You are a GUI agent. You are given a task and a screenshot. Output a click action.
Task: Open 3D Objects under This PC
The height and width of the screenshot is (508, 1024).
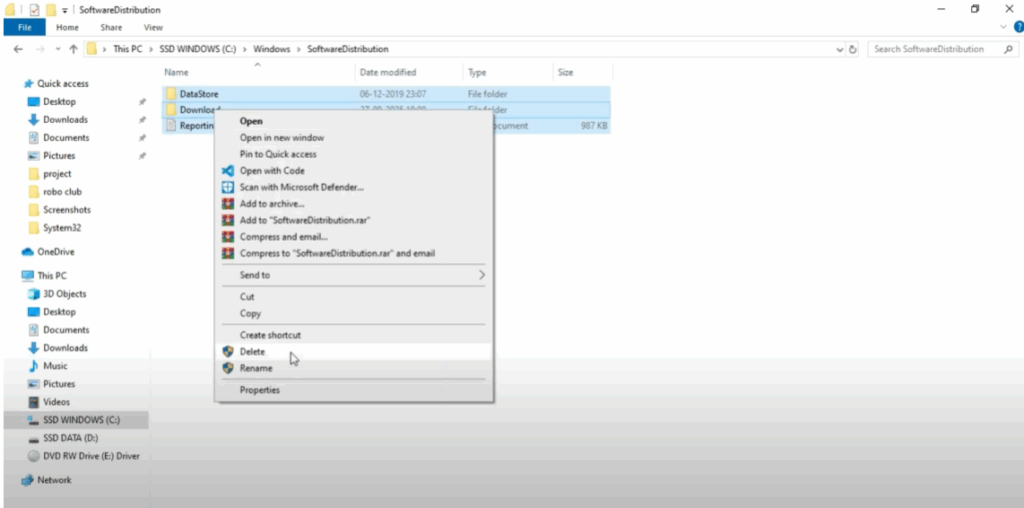pos(65,294)
